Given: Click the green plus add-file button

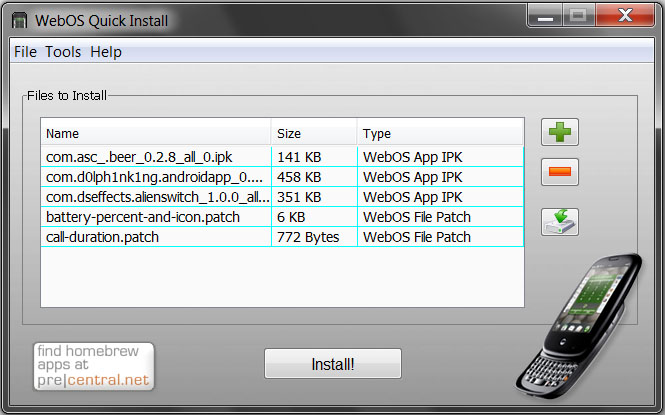Looking at the screenshot, I should (x=559, y=132).
